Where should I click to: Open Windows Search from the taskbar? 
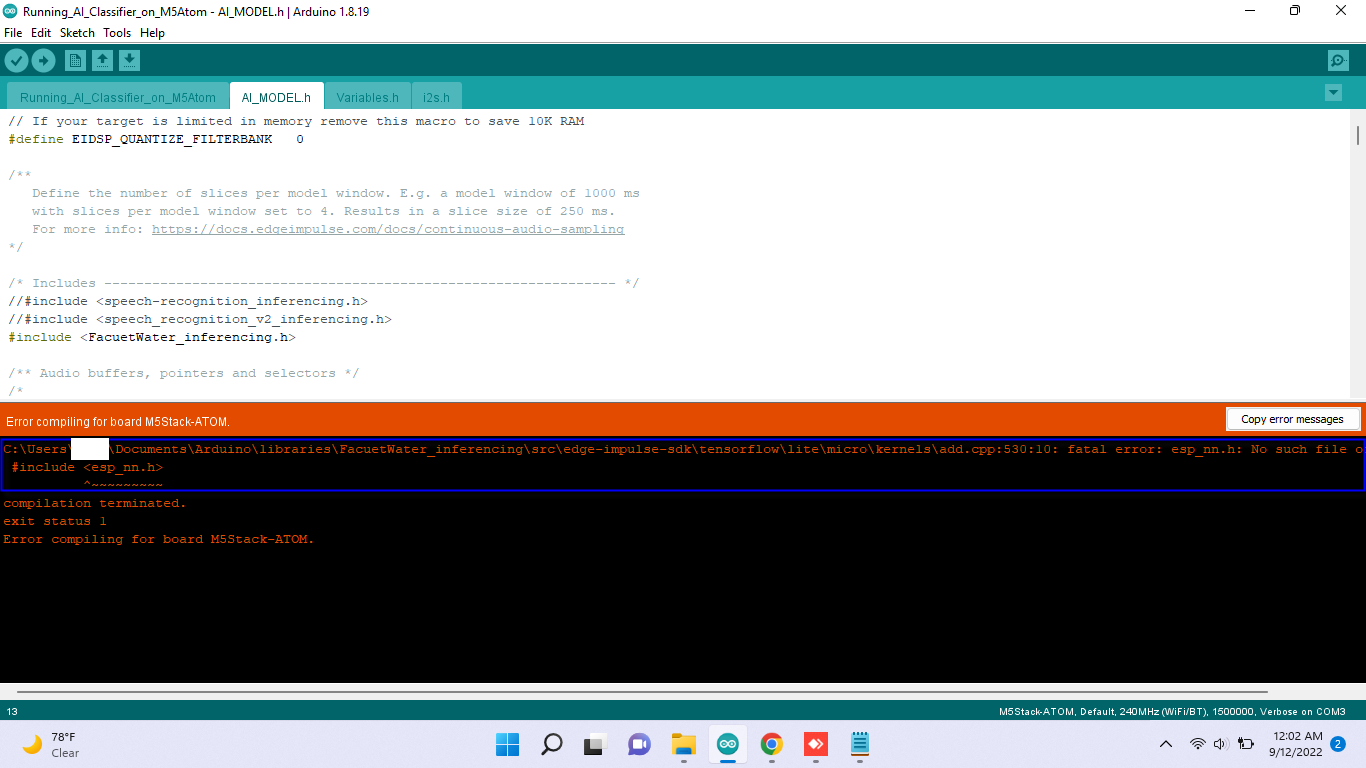551,744
